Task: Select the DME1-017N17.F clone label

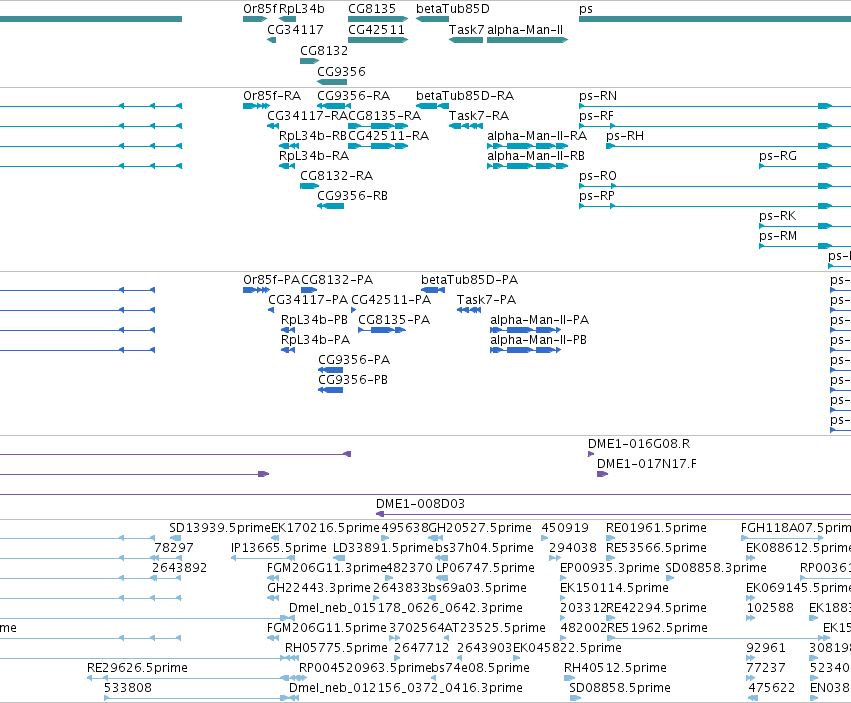Action: 647,464
